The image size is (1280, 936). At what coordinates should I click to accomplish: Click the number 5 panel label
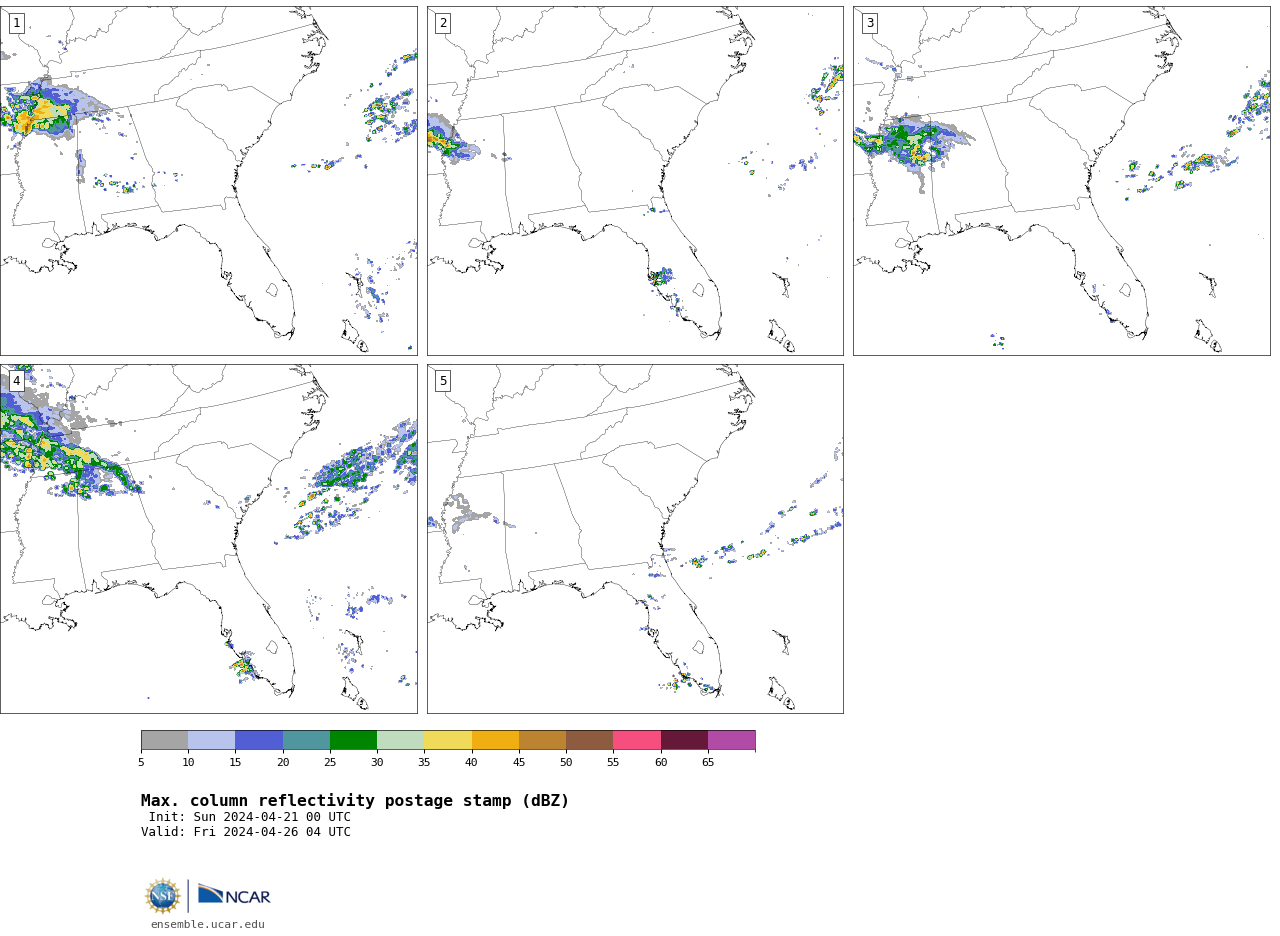click(x=443, y=381)
